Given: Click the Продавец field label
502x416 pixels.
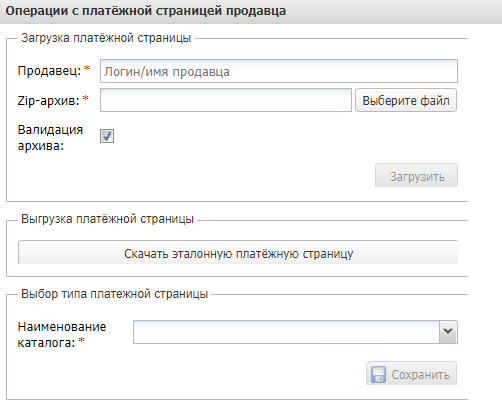Looking at the screenshot, I should (x=49, y=71).
